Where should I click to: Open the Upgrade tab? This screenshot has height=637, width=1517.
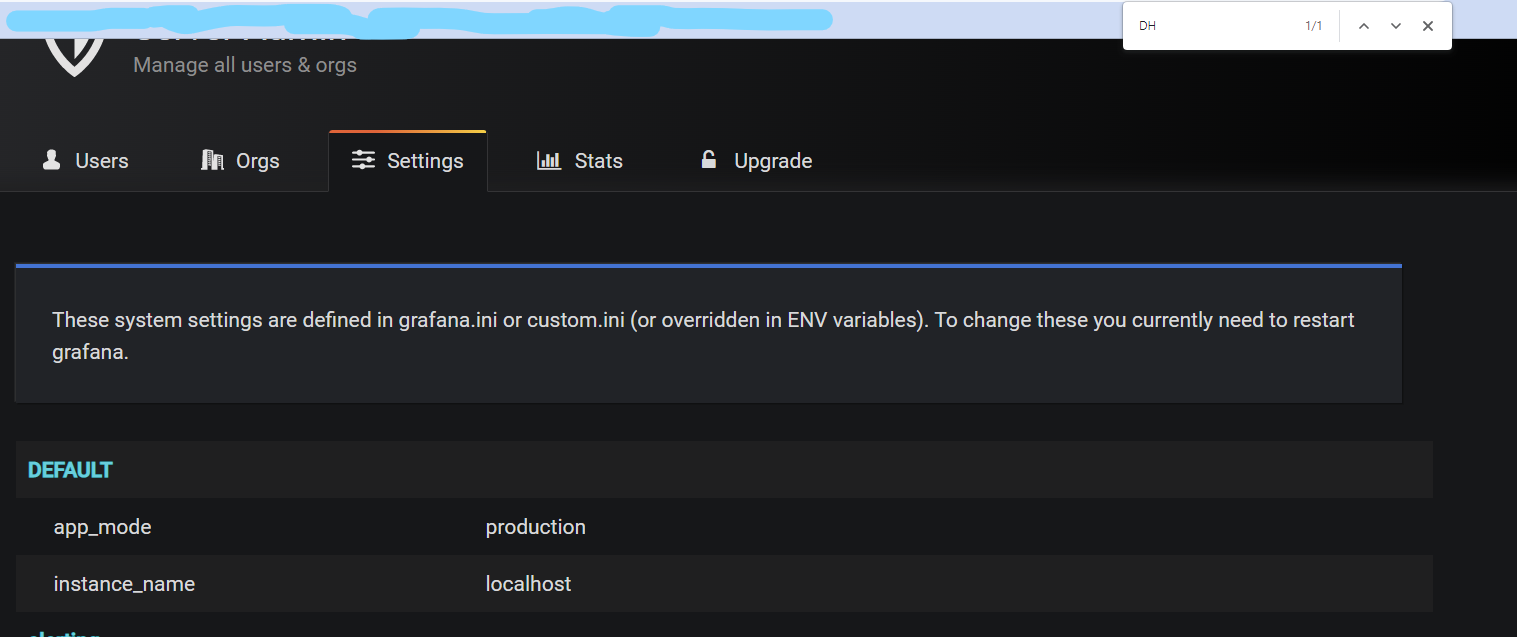[x=756, y=161]
